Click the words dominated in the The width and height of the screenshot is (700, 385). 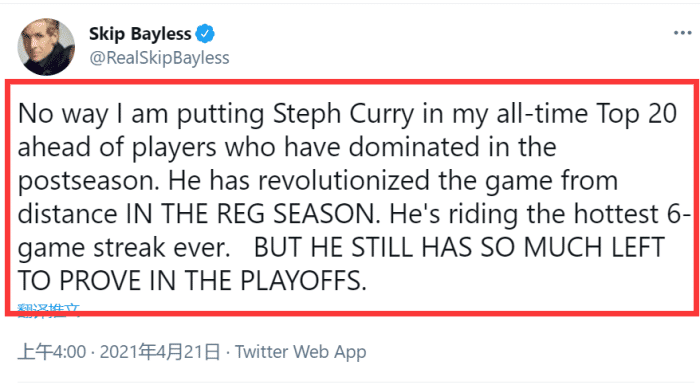(x=452, y=147)
